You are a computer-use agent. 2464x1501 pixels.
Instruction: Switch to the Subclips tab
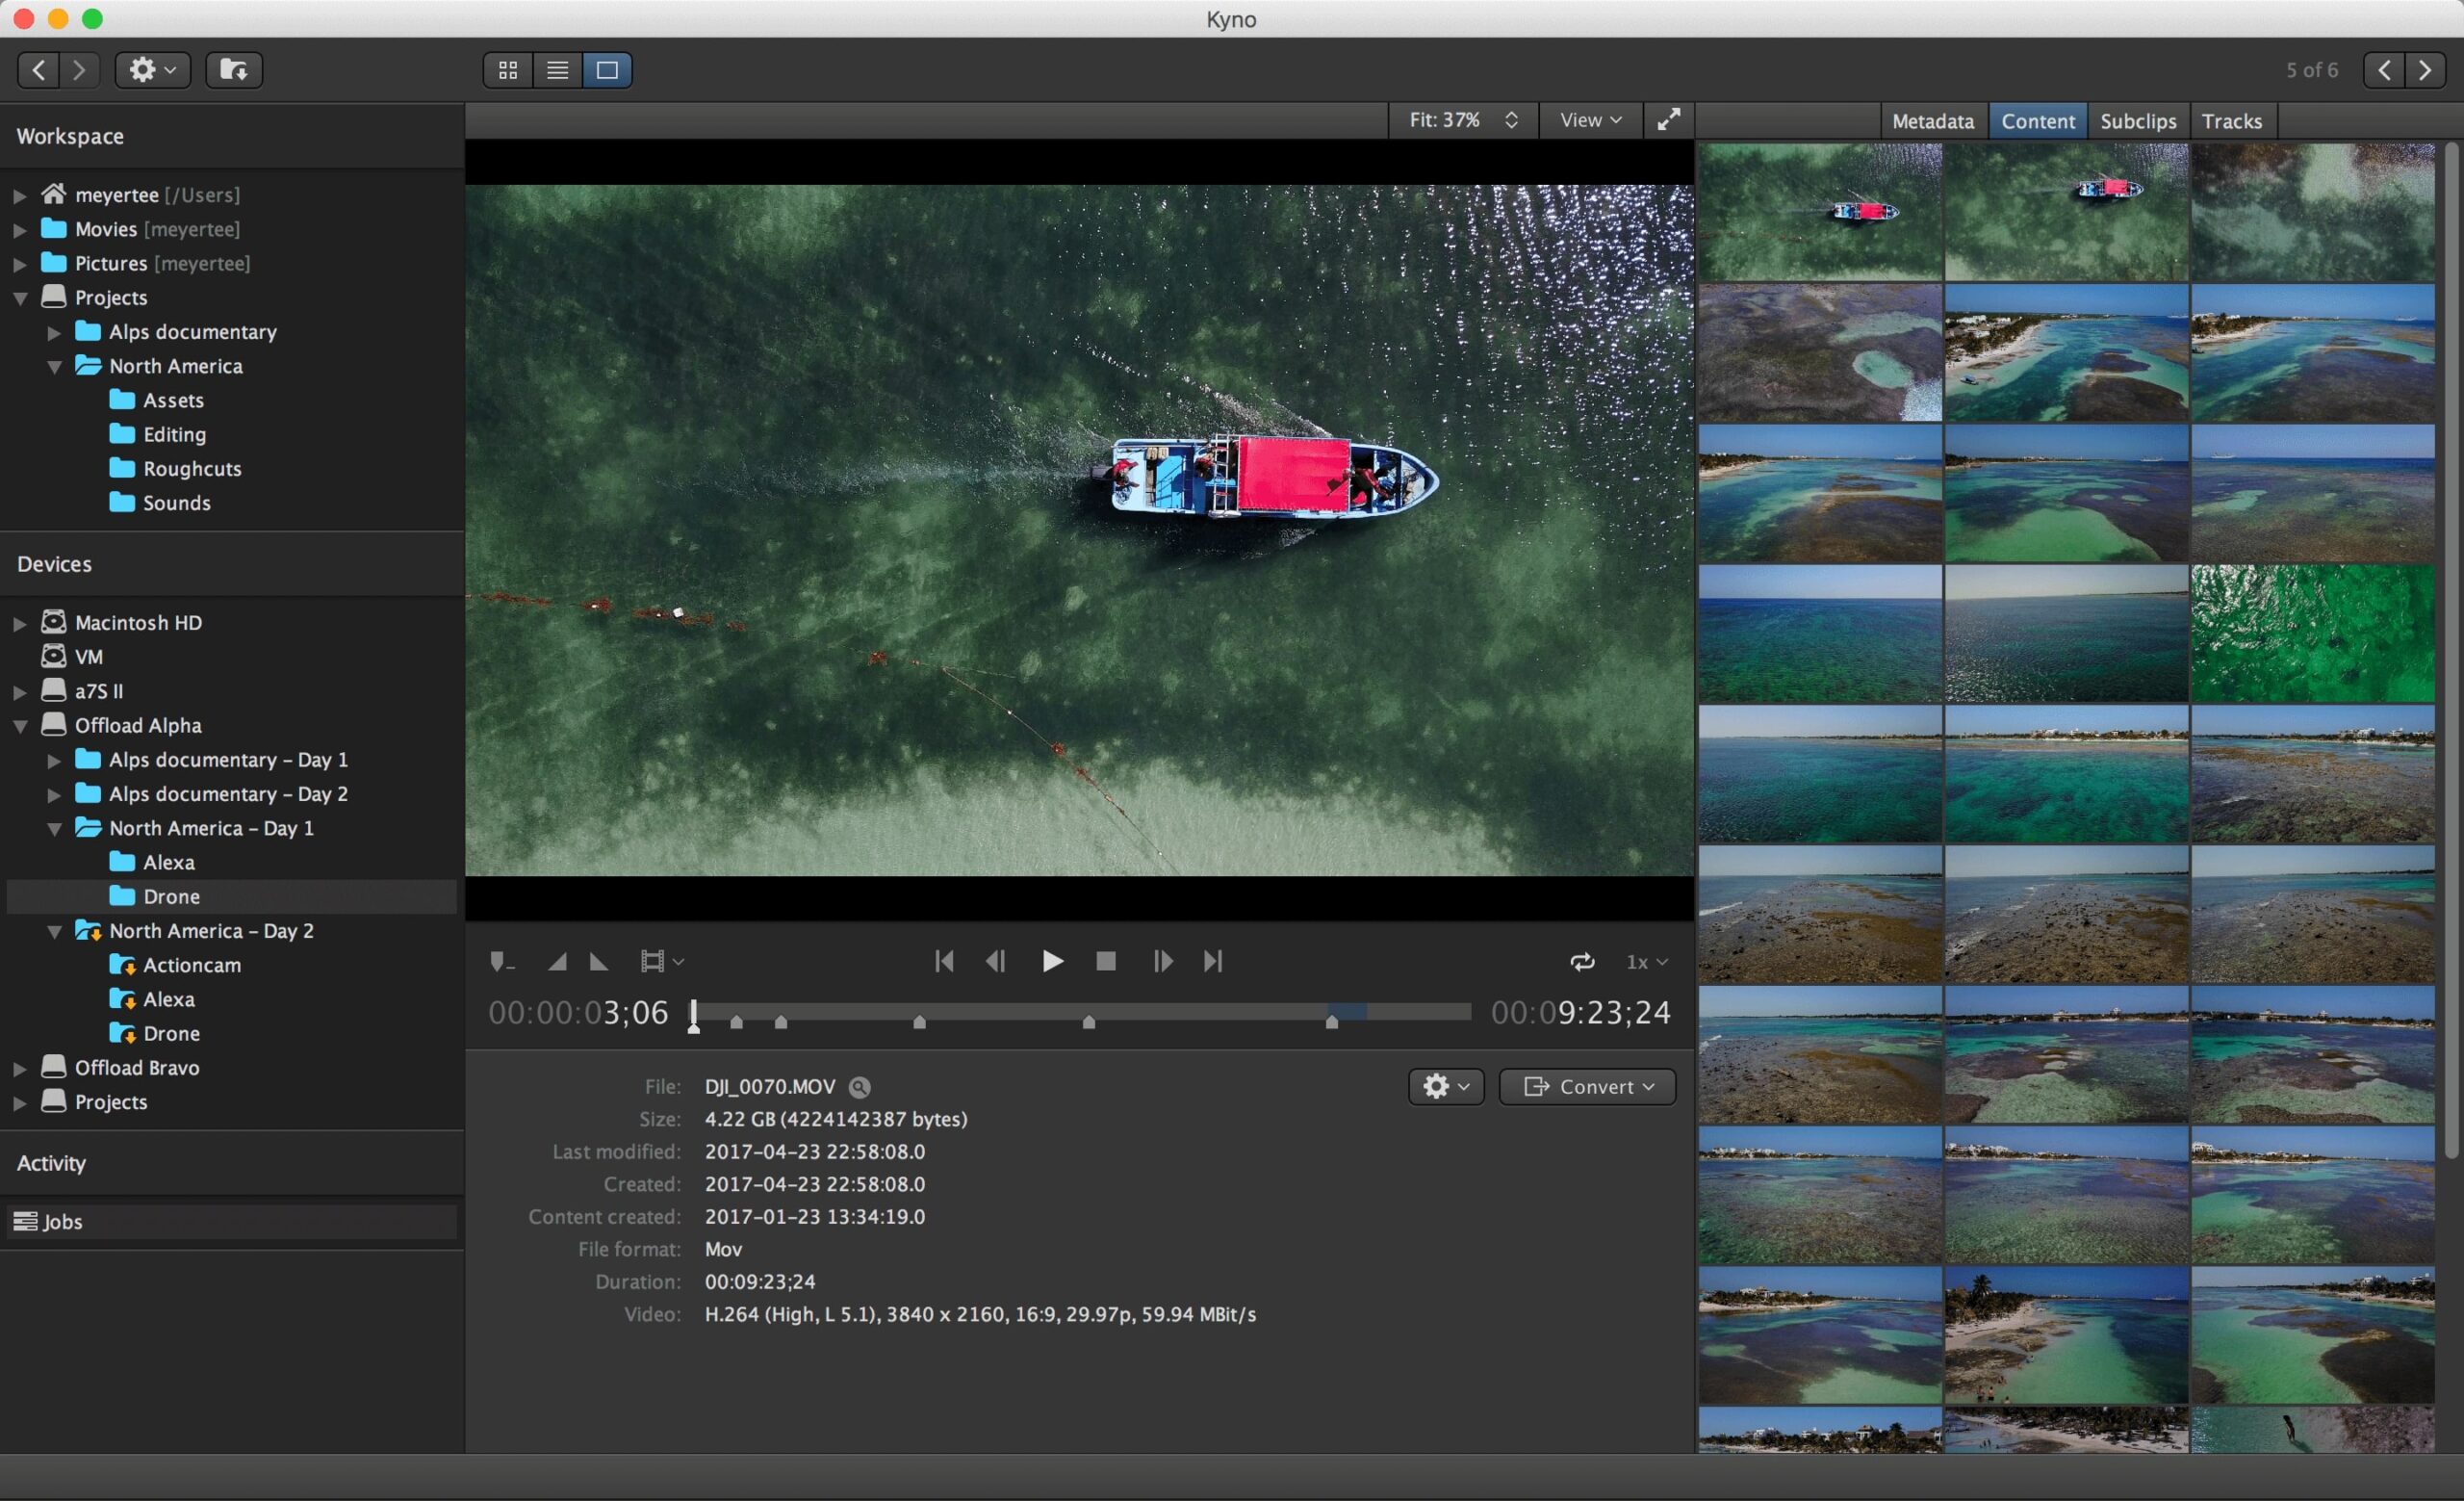pos(2137,121)
